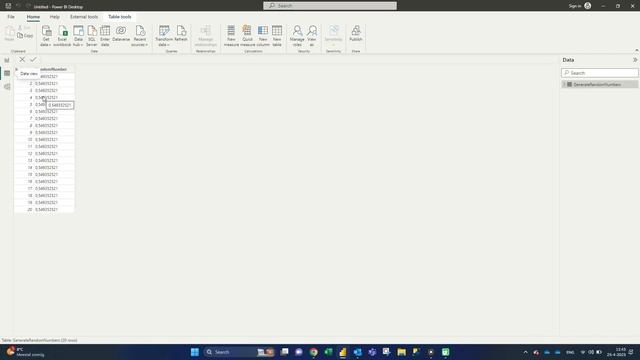The width and height of the screenshot is (640, 360).
Task: Open Recent sources list
Action: pyautogui.click(x=140, y=36)
